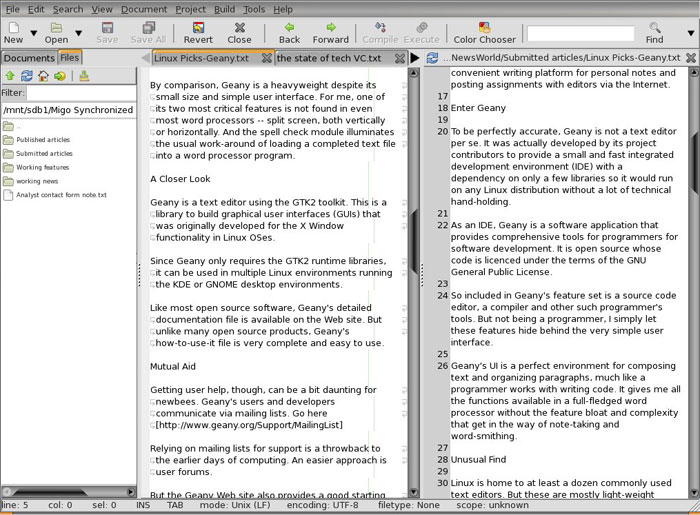Click 'Unusual Find' line in right pane
The width and height of the screenshot is (700, 515).
478,460
